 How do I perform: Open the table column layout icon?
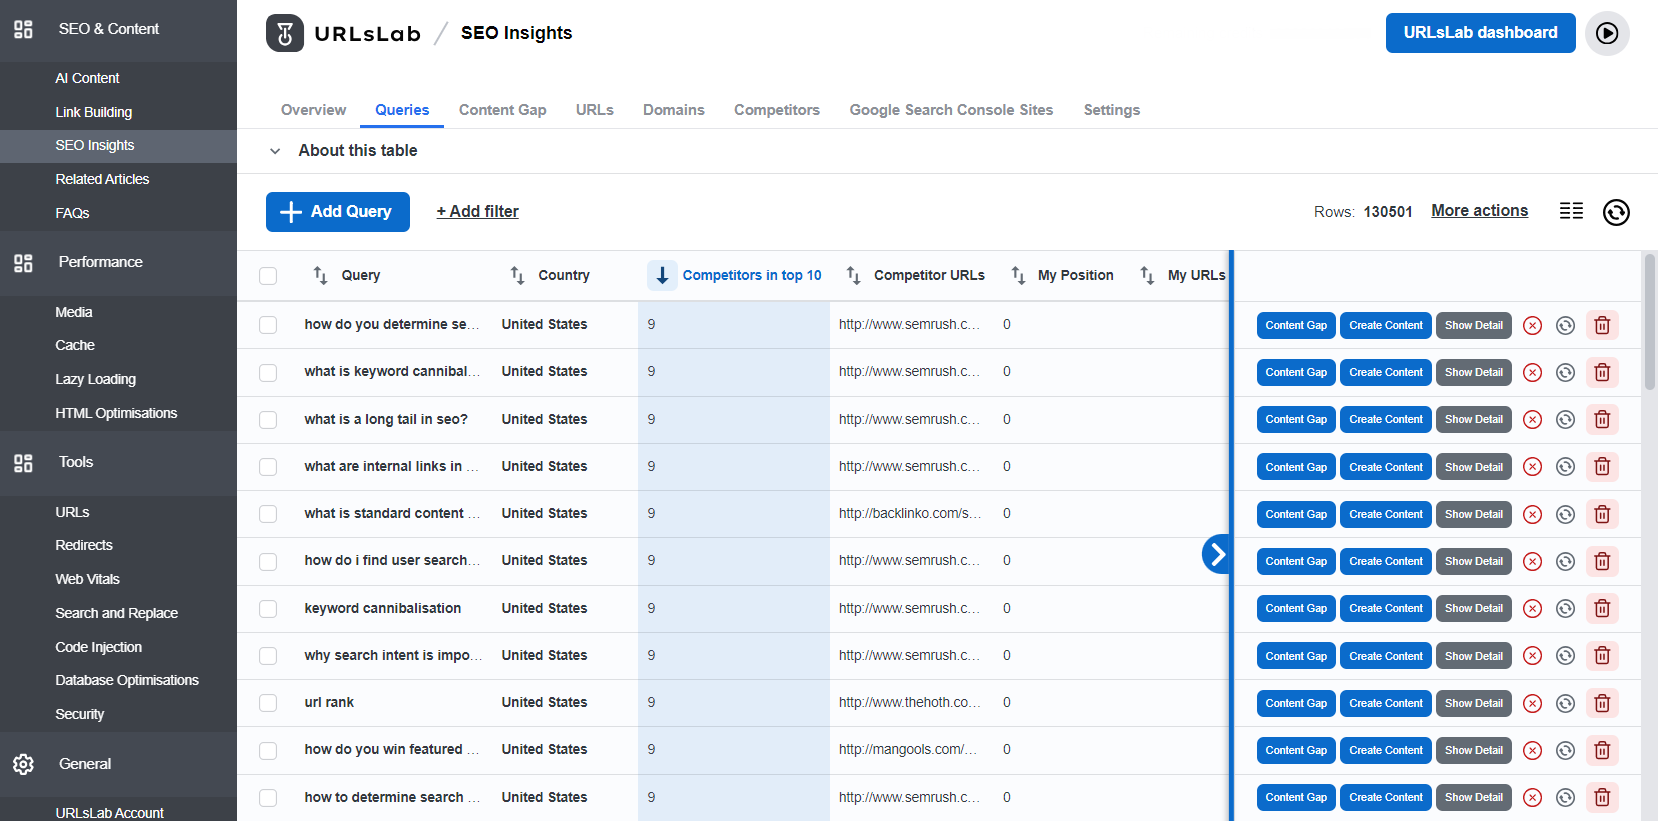pos(1571,211)
